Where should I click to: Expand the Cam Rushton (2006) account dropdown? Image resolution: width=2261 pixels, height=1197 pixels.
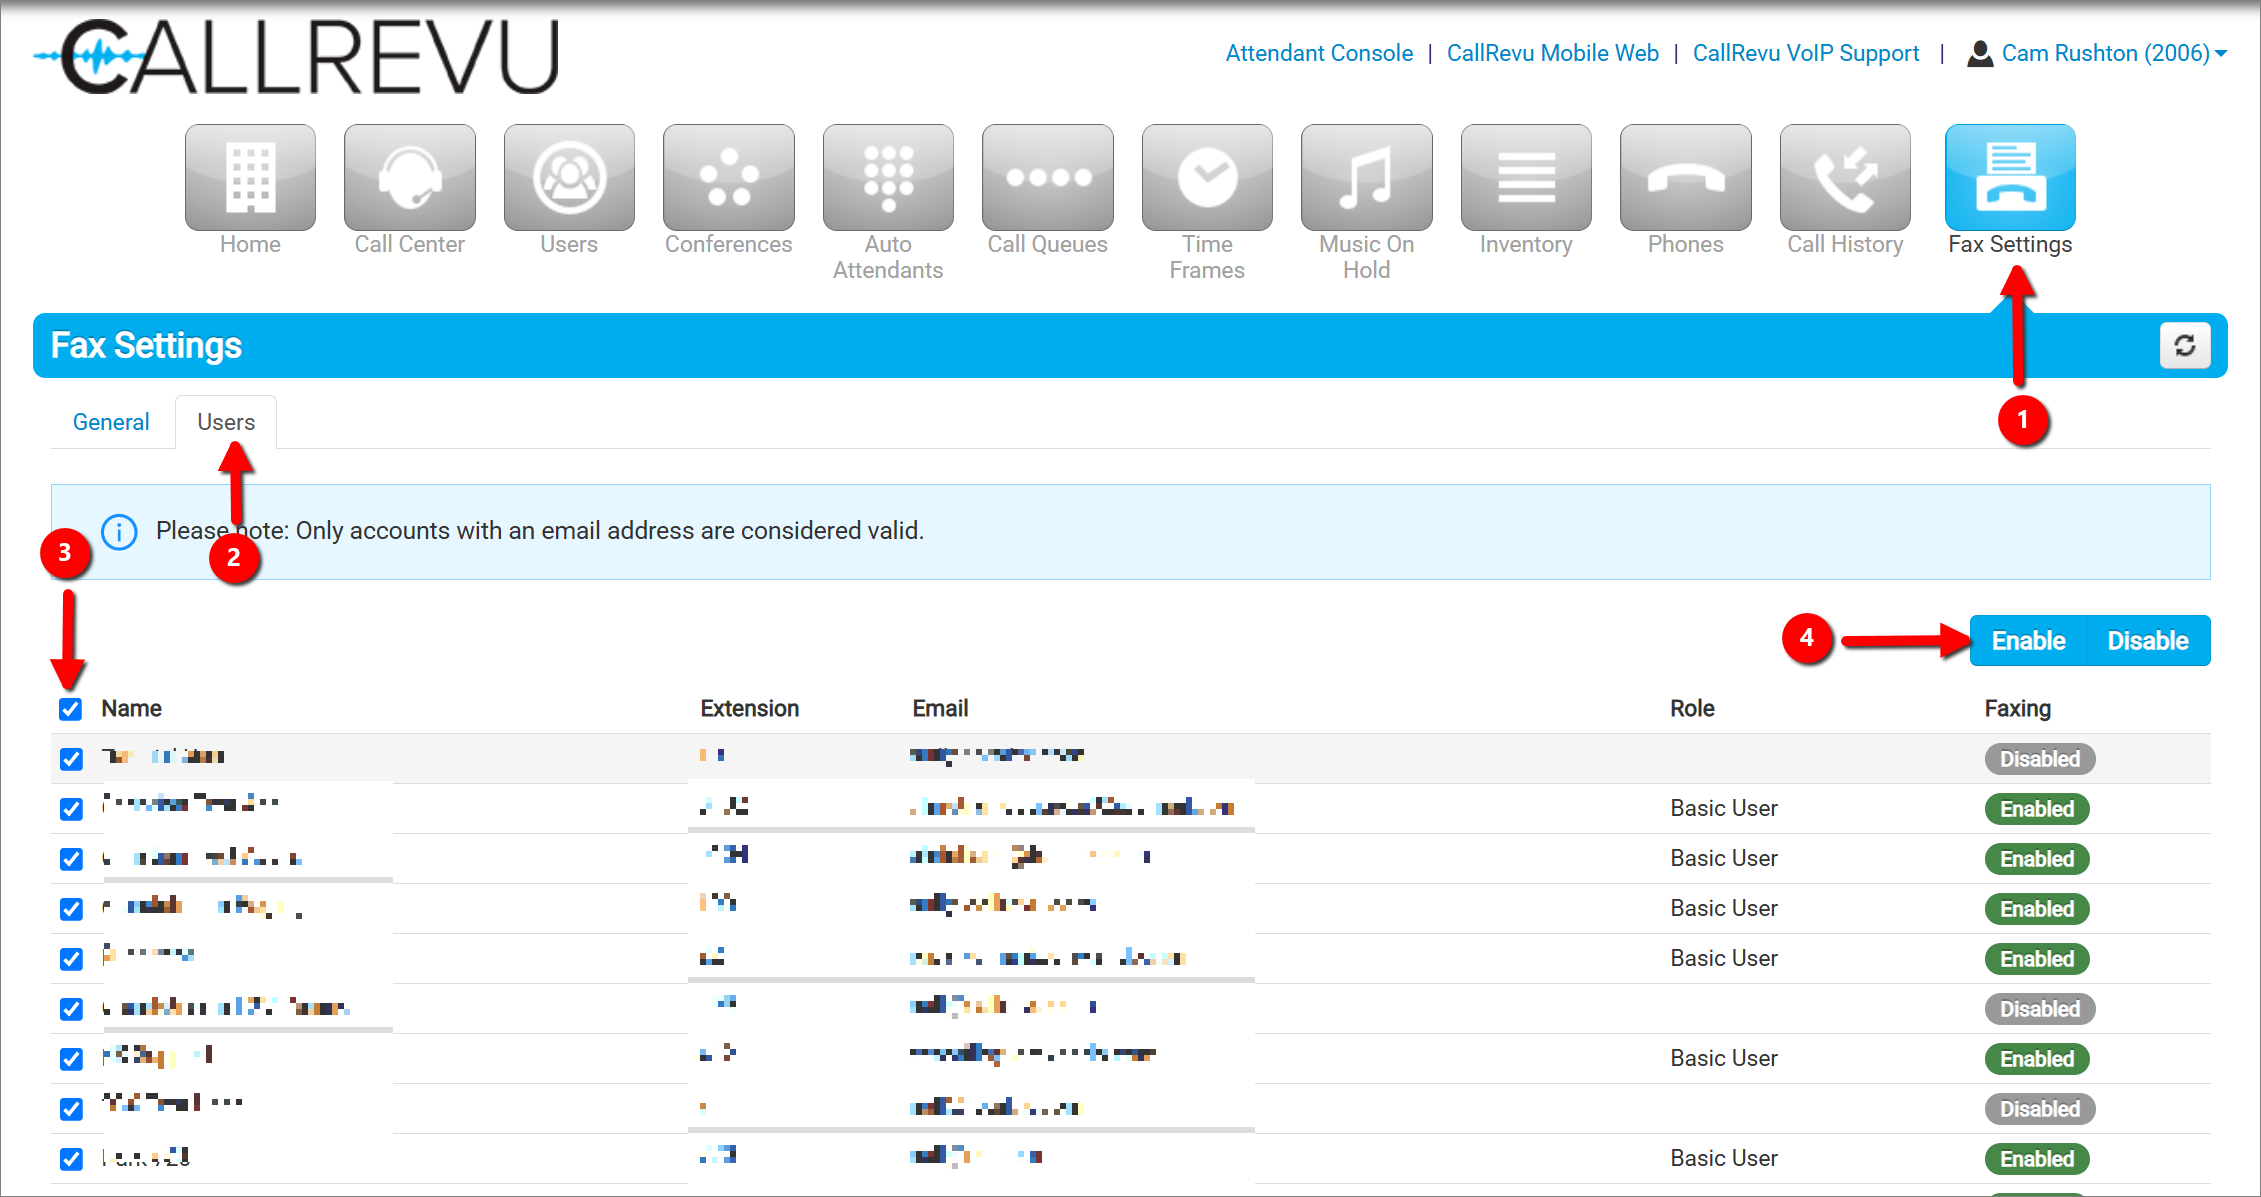[2114, 53]
